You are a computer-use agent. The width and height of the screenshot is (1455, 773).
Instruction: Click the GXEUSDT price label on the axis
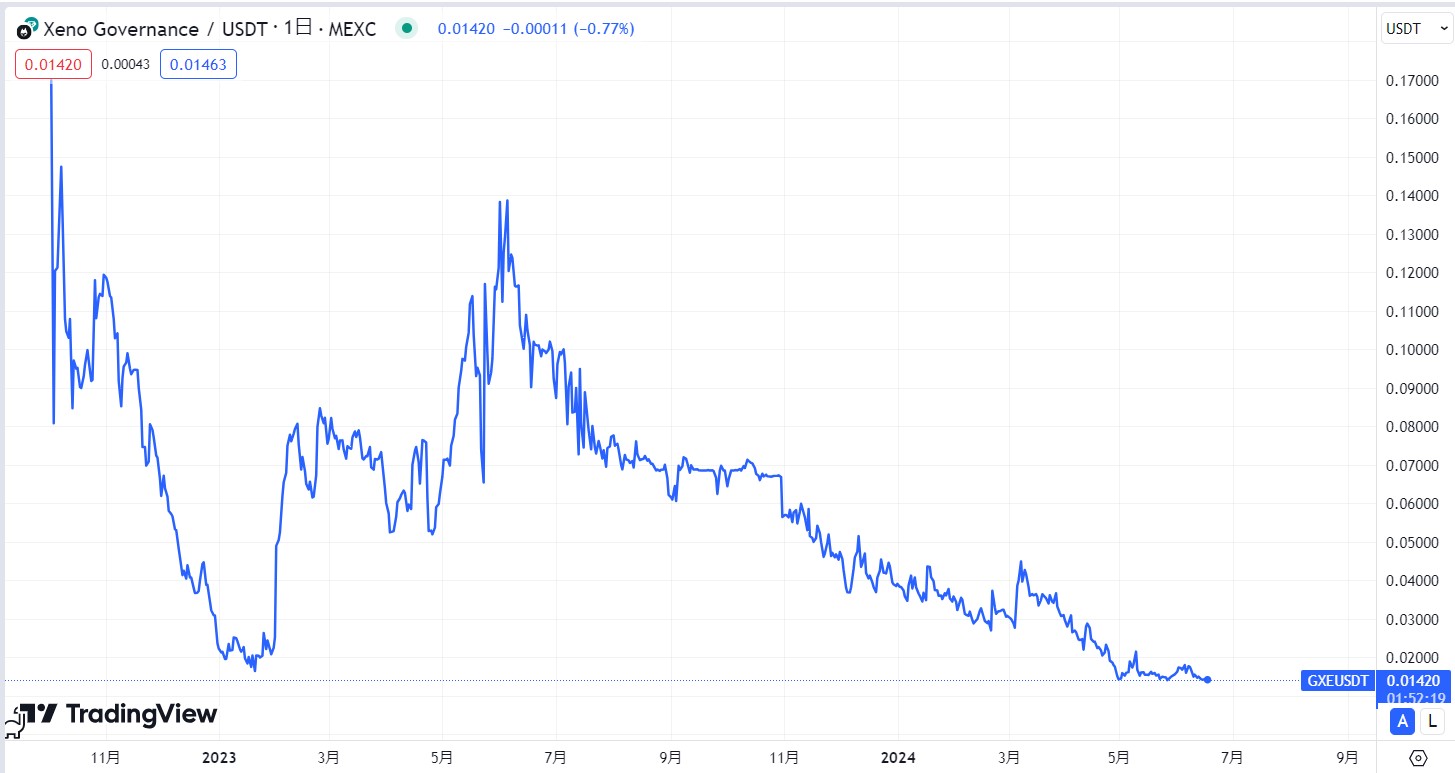1337,680
